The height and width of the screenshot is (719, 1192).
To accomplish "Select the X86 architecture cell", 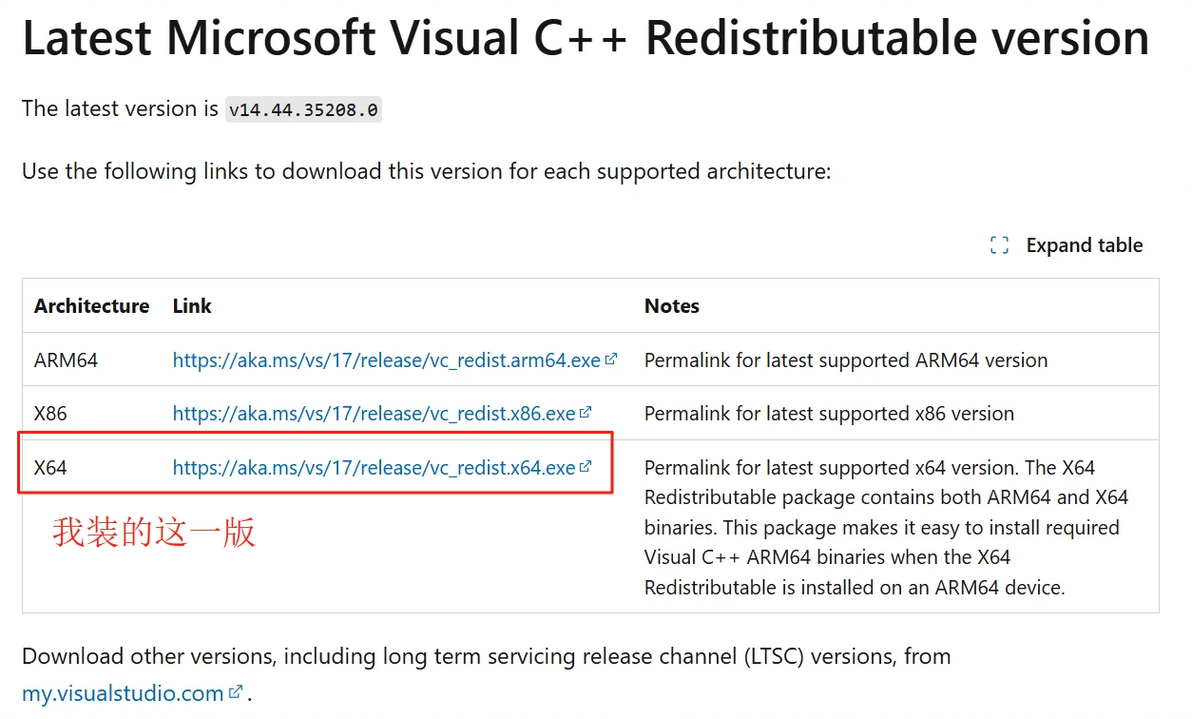I will click(50, 413).
